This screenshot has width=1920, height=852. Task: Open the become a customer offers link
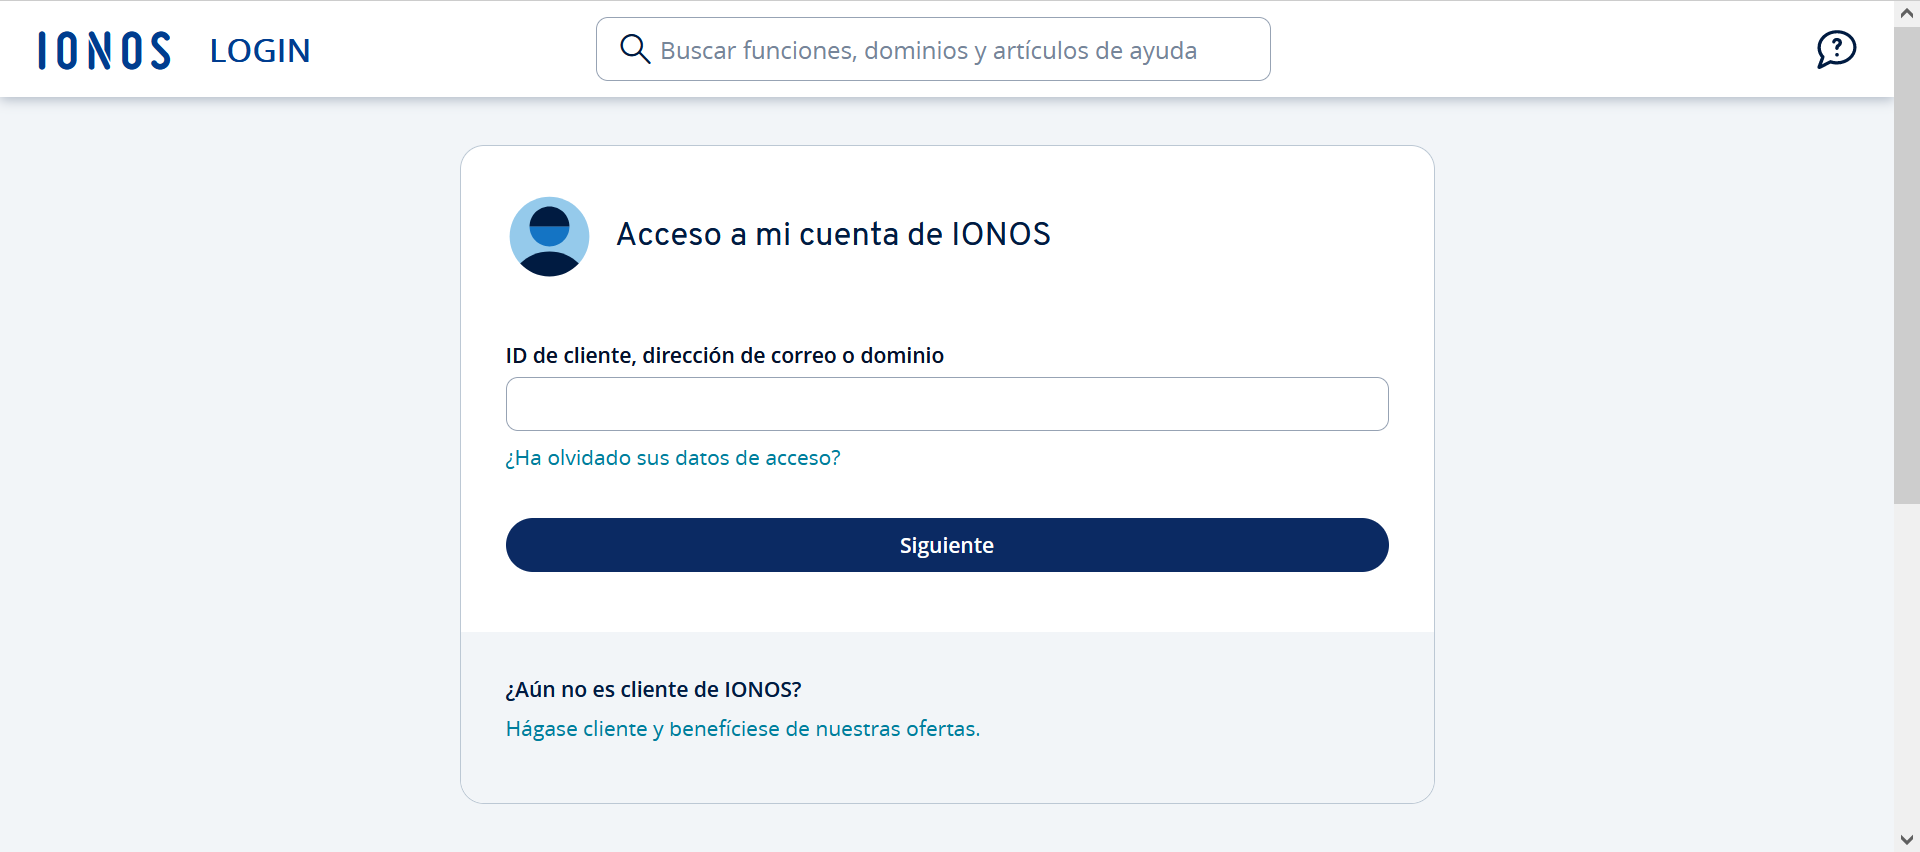click(x=743, y=729)
